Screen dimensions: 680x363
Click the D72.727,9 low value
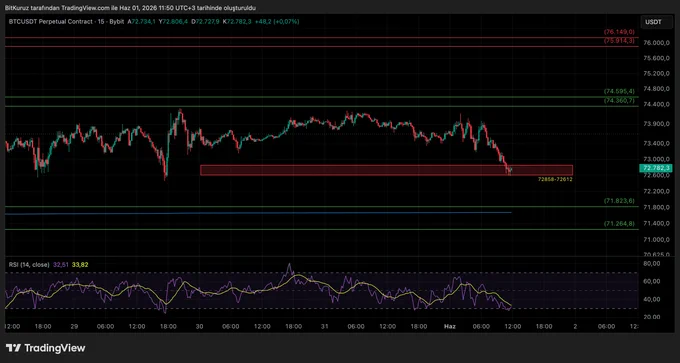point(205,21)
